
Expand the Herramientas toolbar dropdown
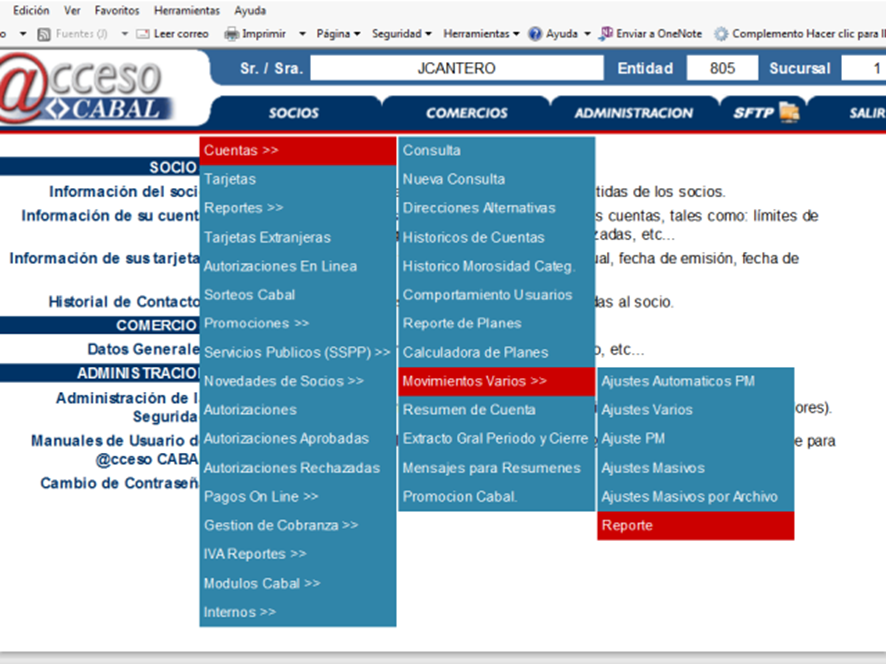(481, 33)
